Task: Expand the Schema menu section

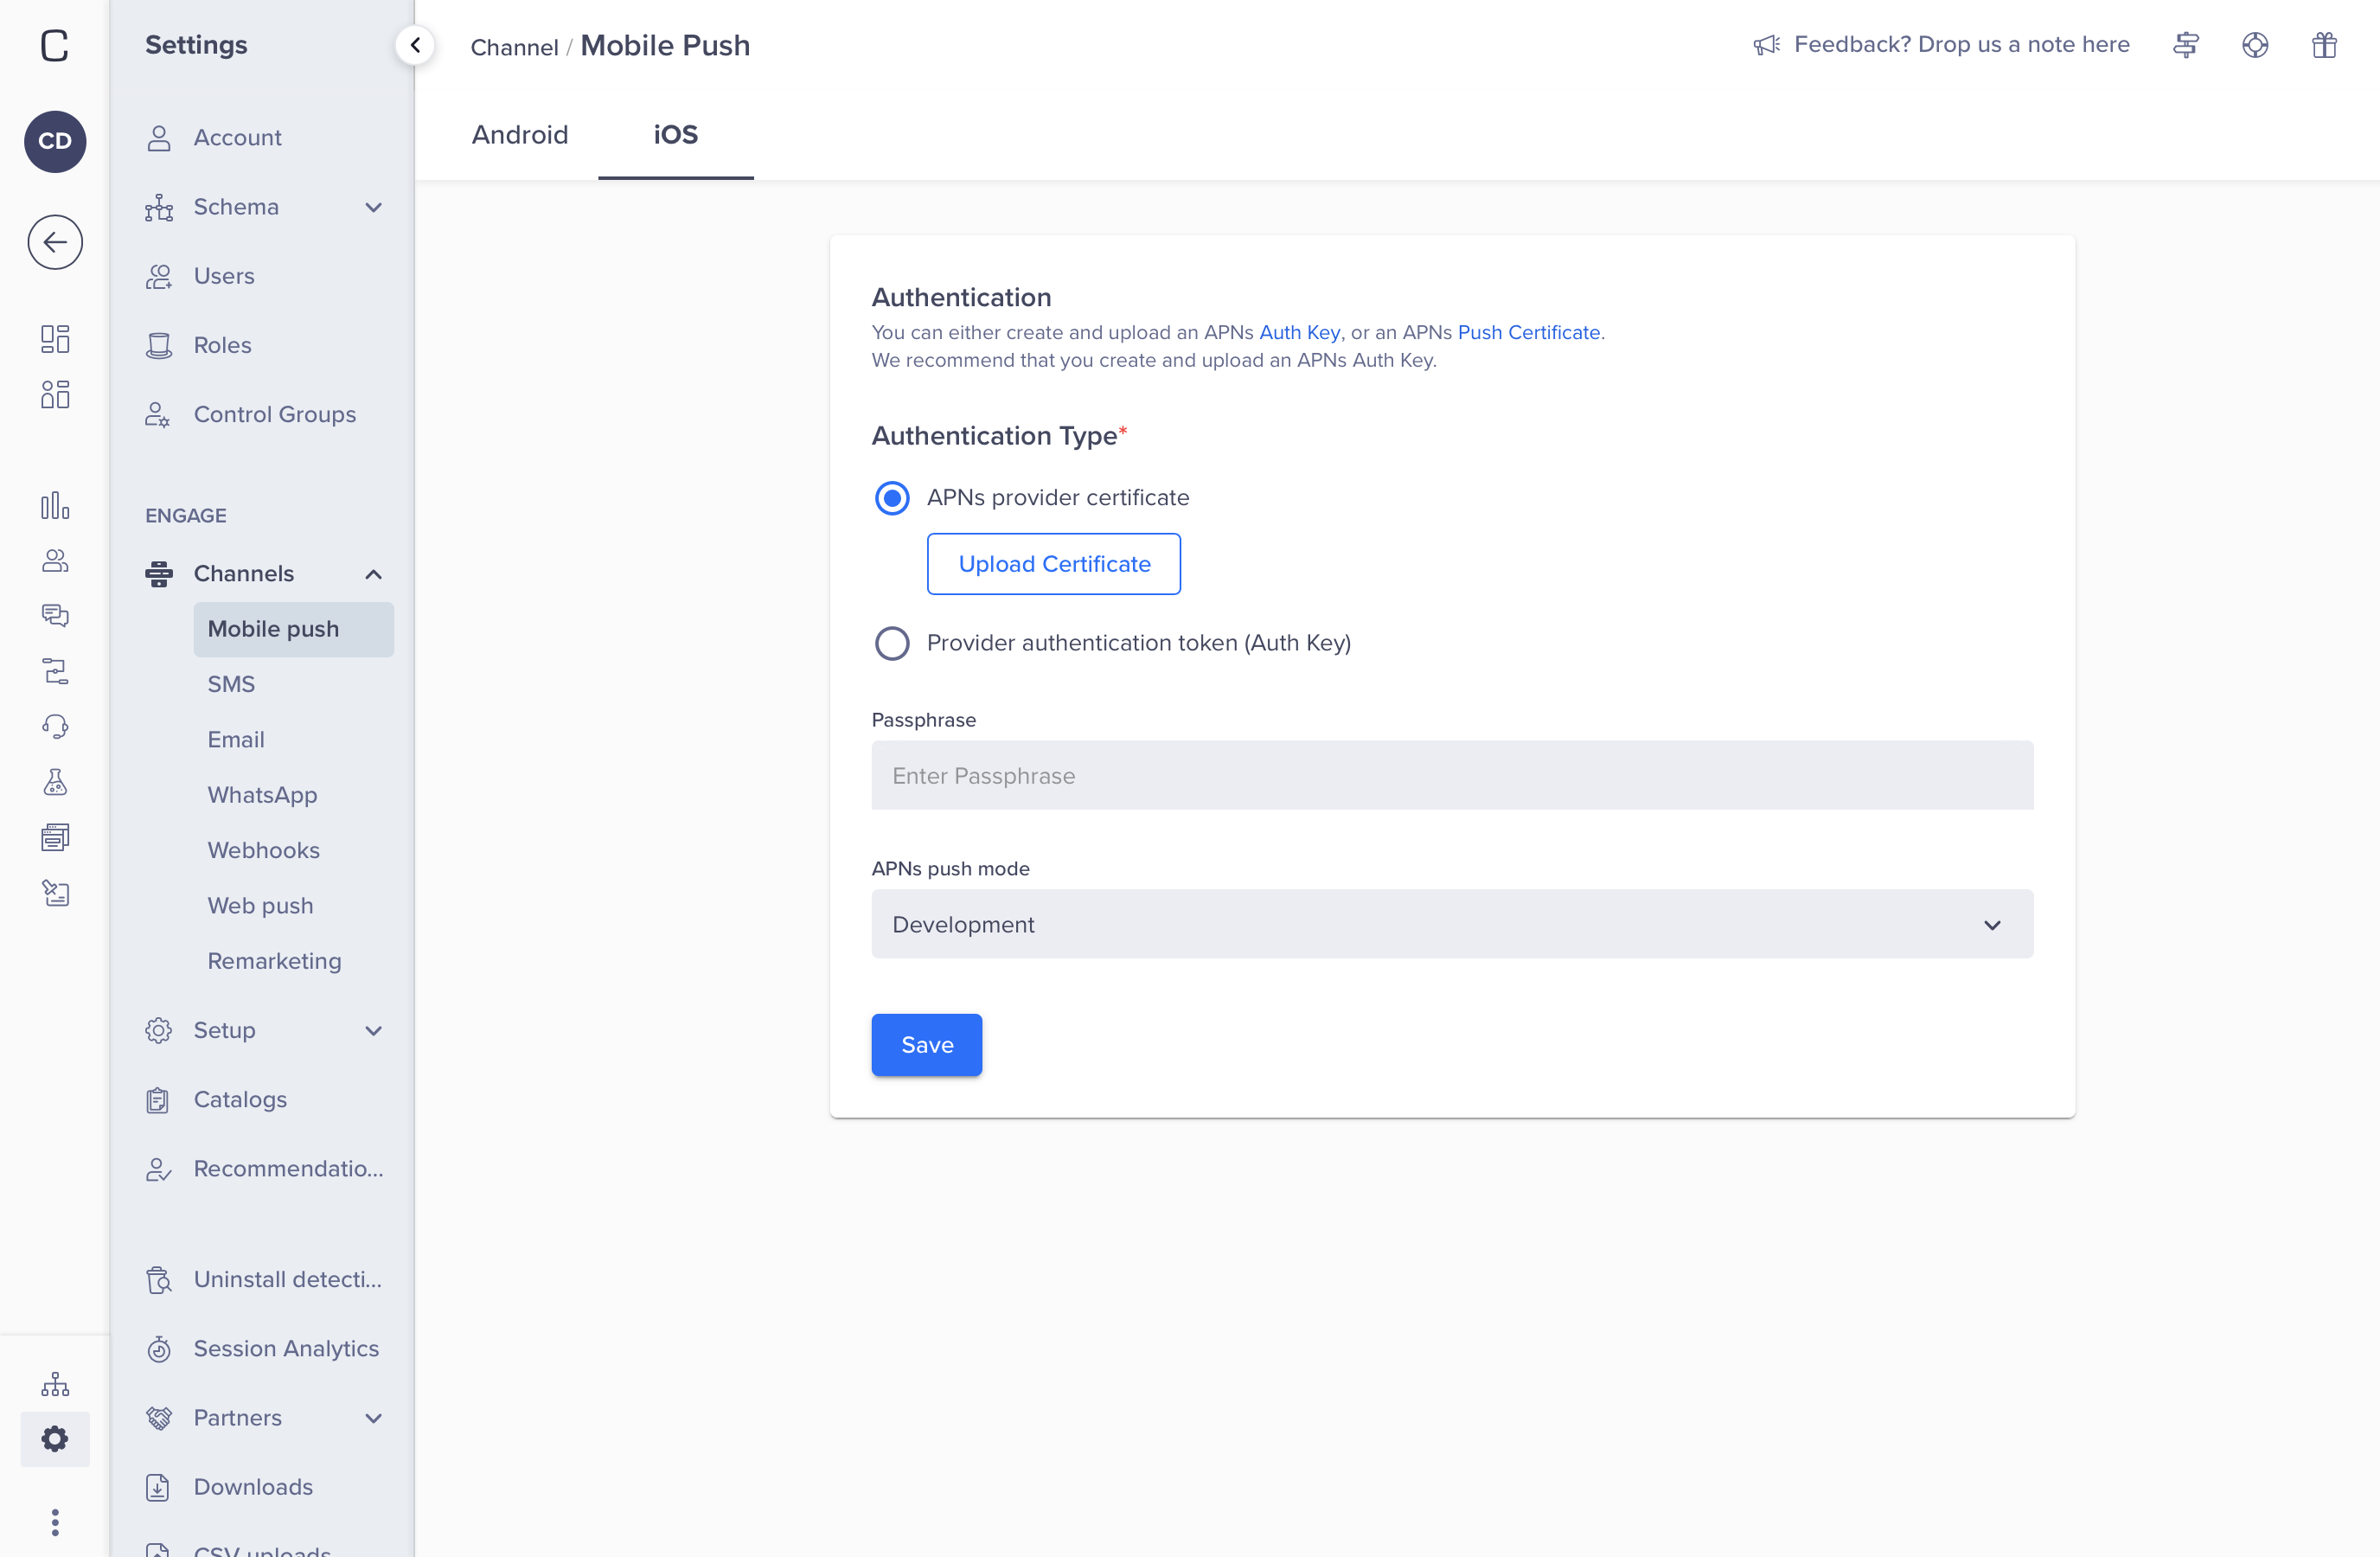Action: (373, 207)
